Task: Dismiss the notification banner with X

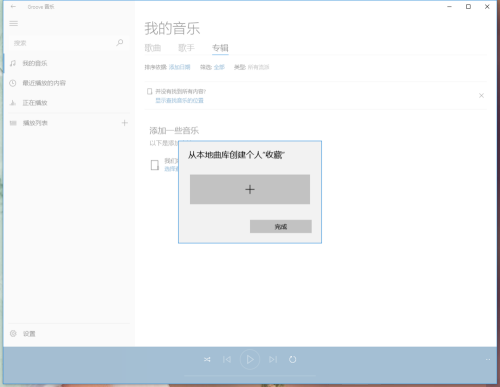Action: [481, 96]
